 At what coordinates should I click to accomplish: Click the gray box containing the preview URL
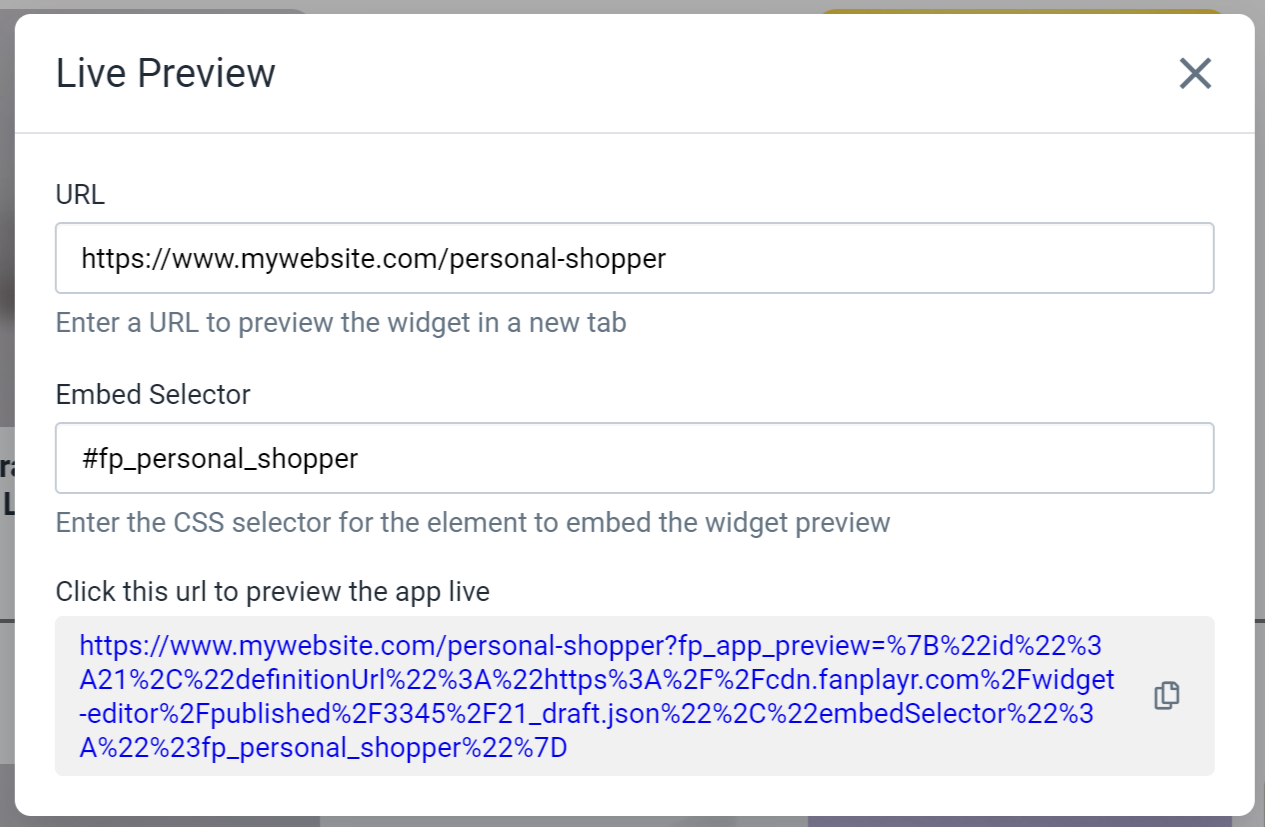tap(635, 696)
